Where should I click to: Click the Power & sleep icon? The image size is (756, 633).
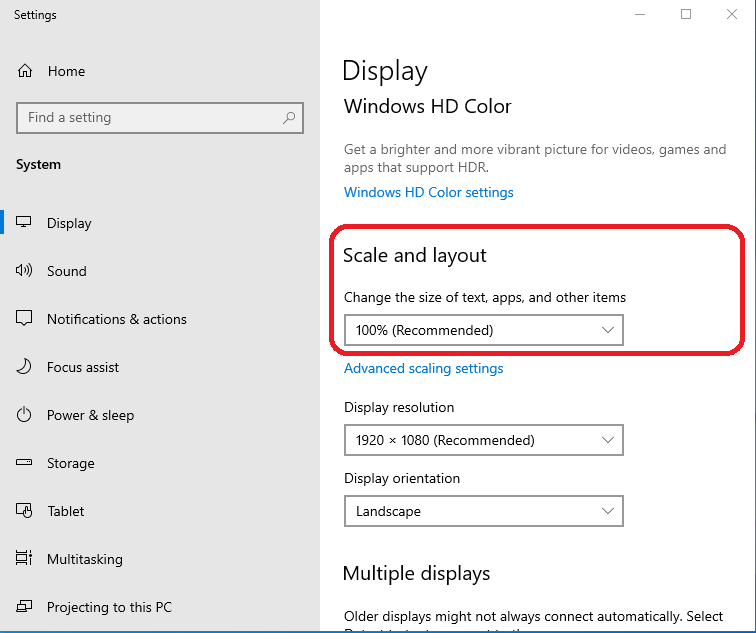coord(25,415)
